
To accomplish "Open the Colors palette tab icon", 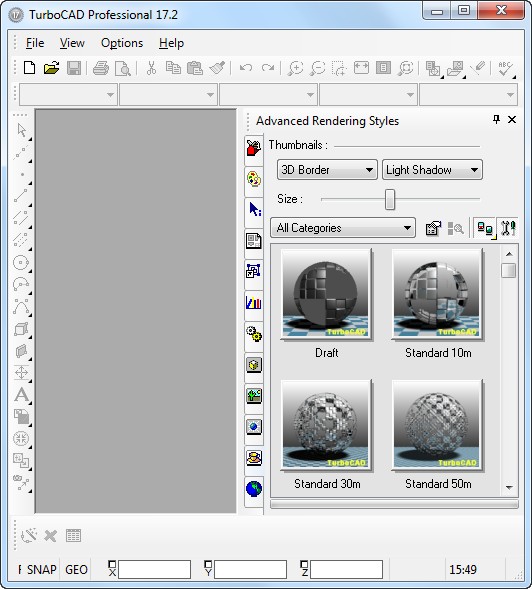I will click(254, 179).
